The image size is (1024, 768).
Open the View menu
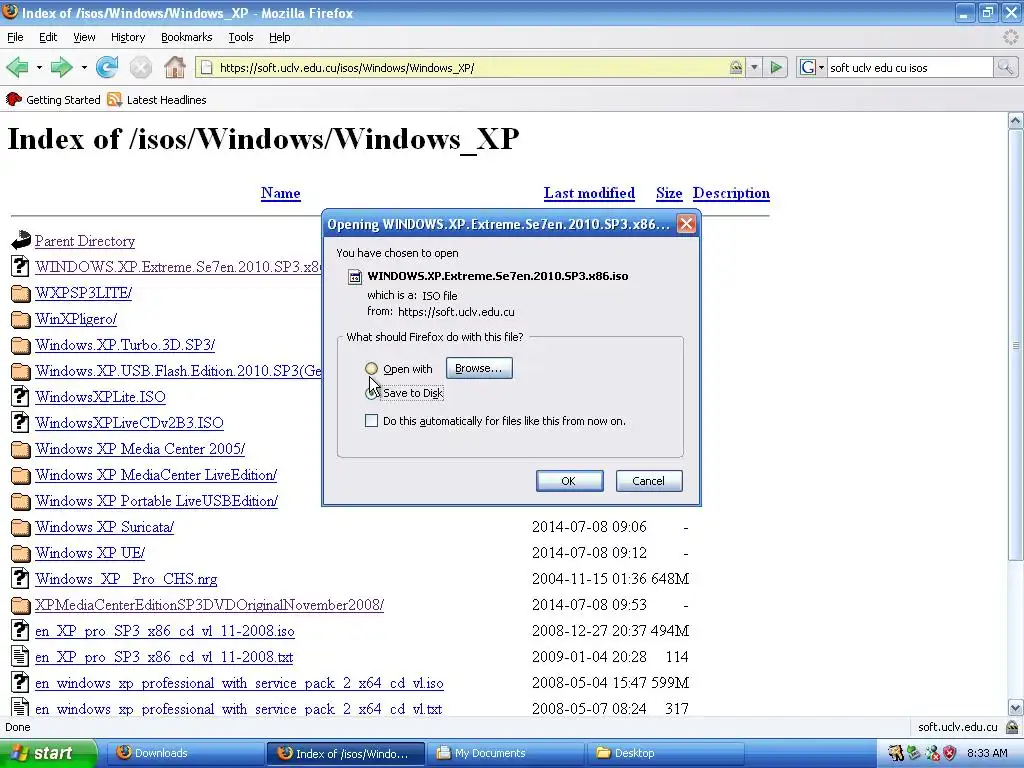(x=84, y=37)
